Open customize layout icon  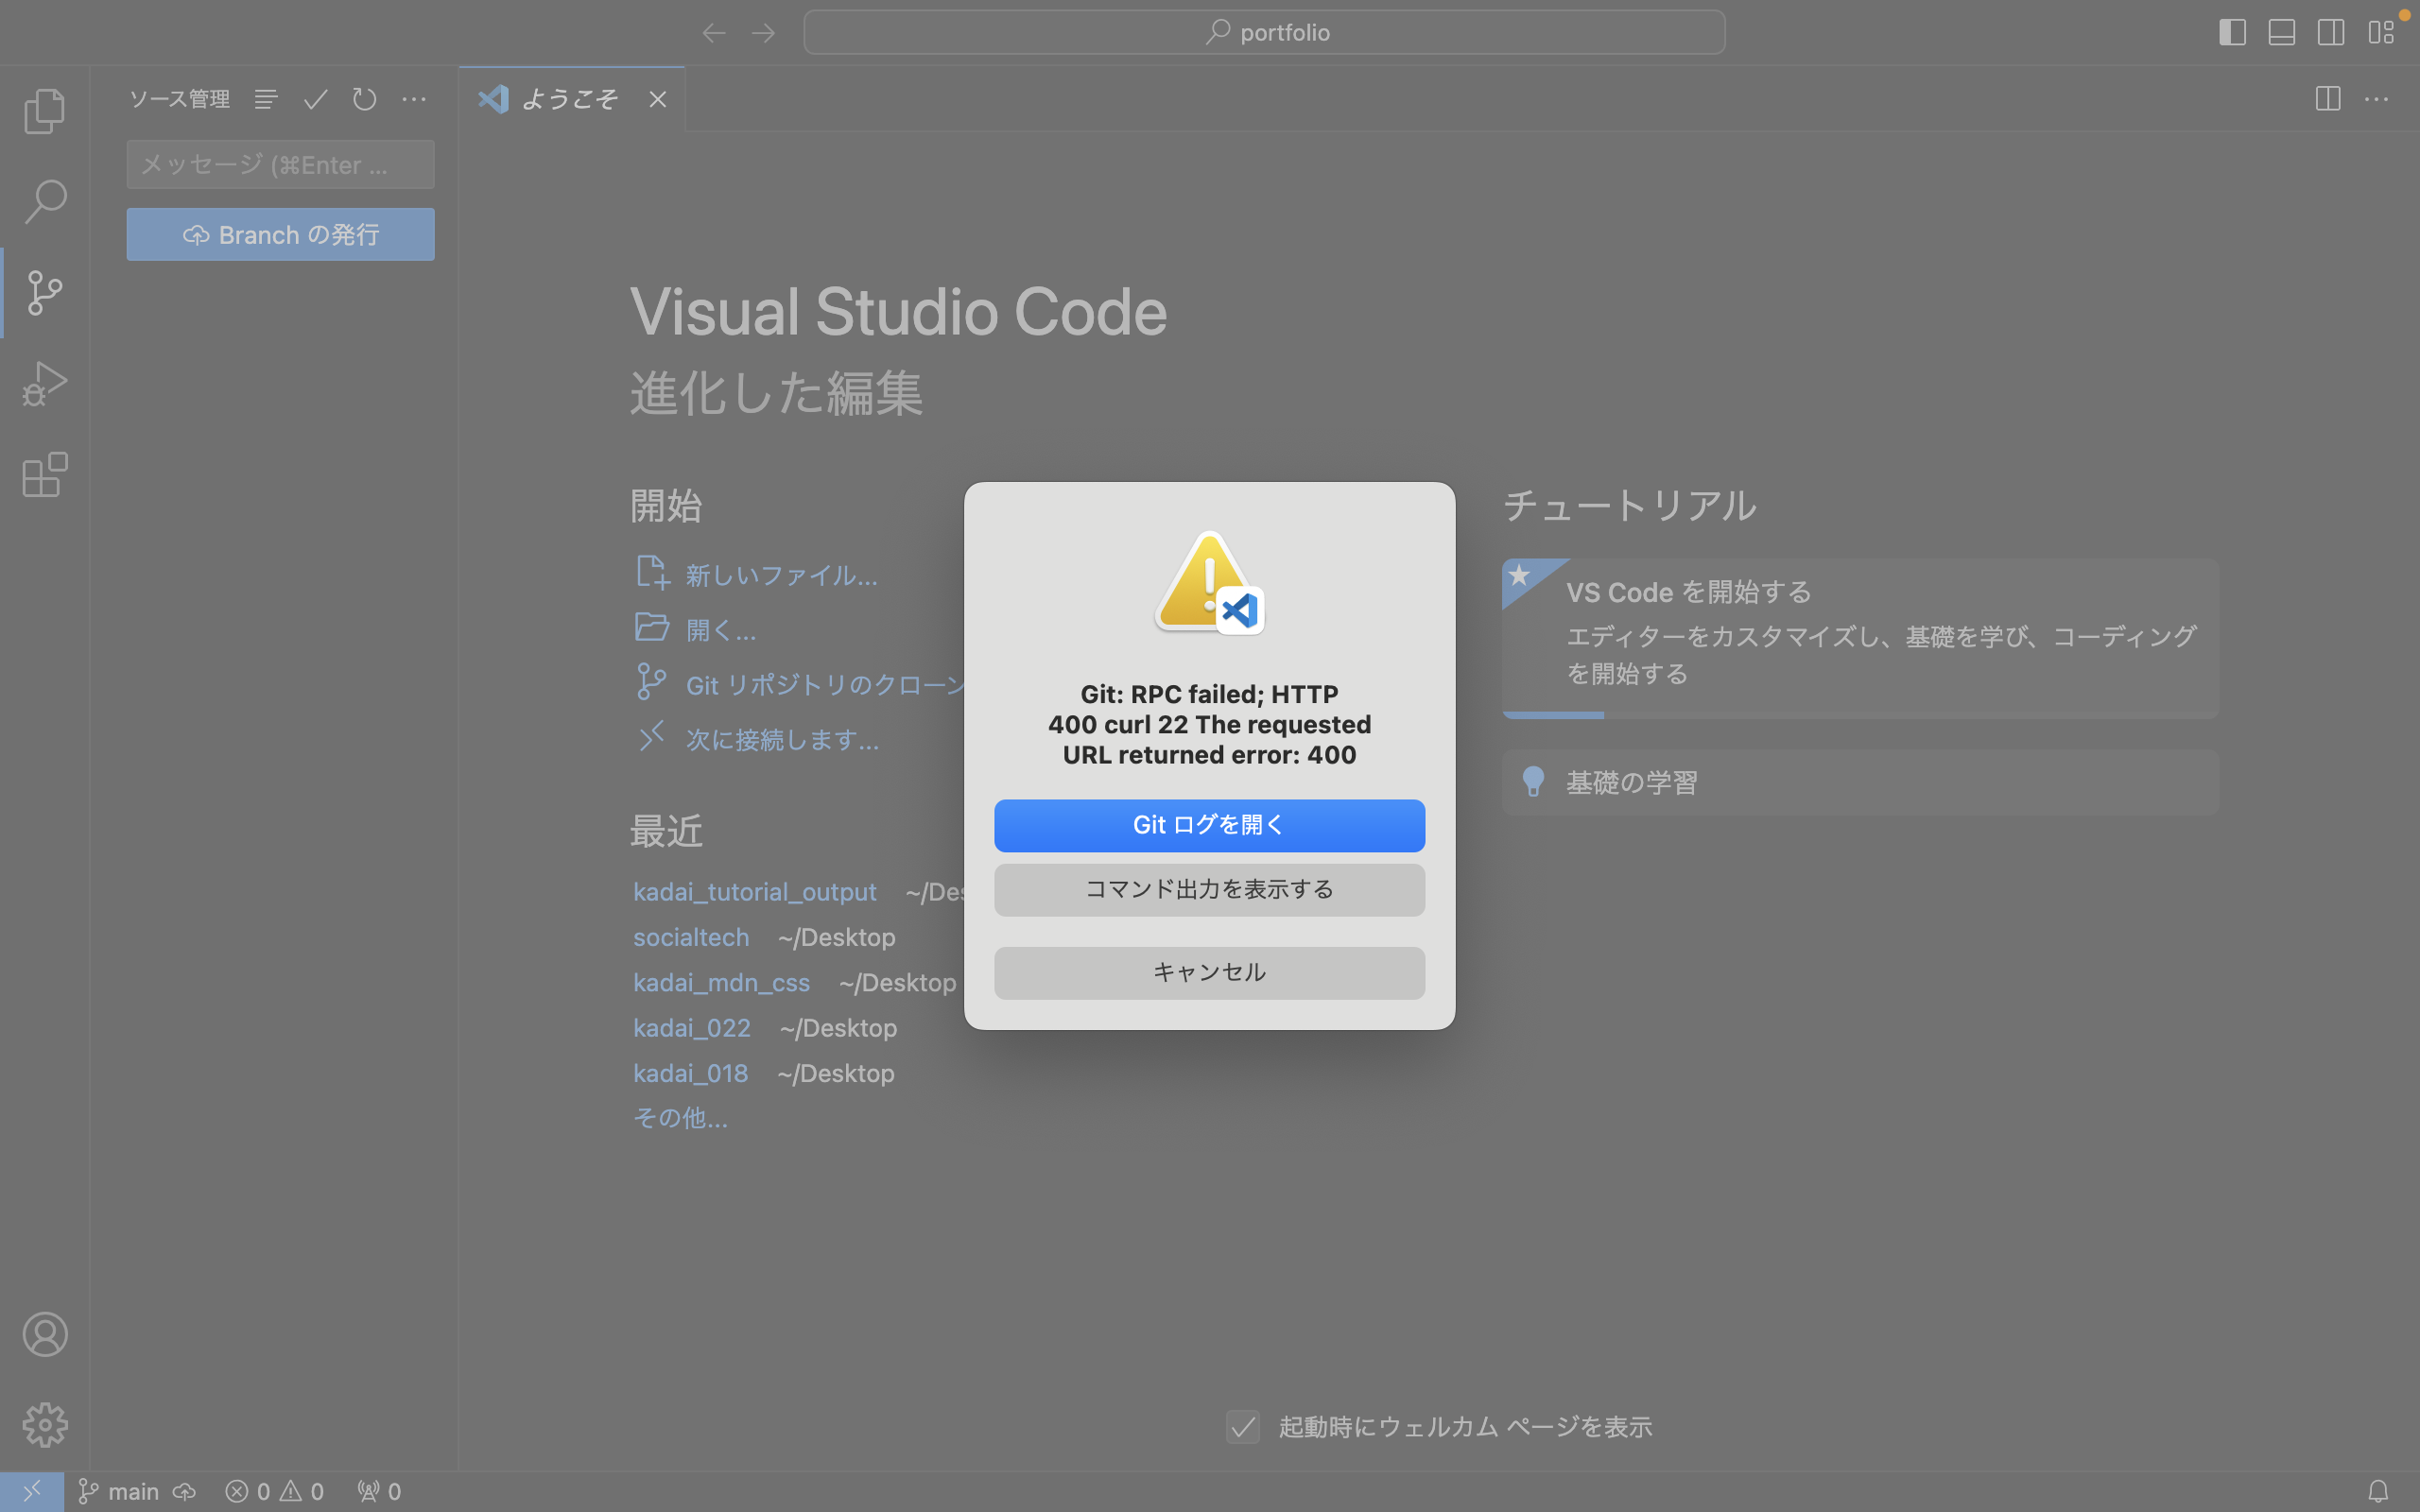2380,32
